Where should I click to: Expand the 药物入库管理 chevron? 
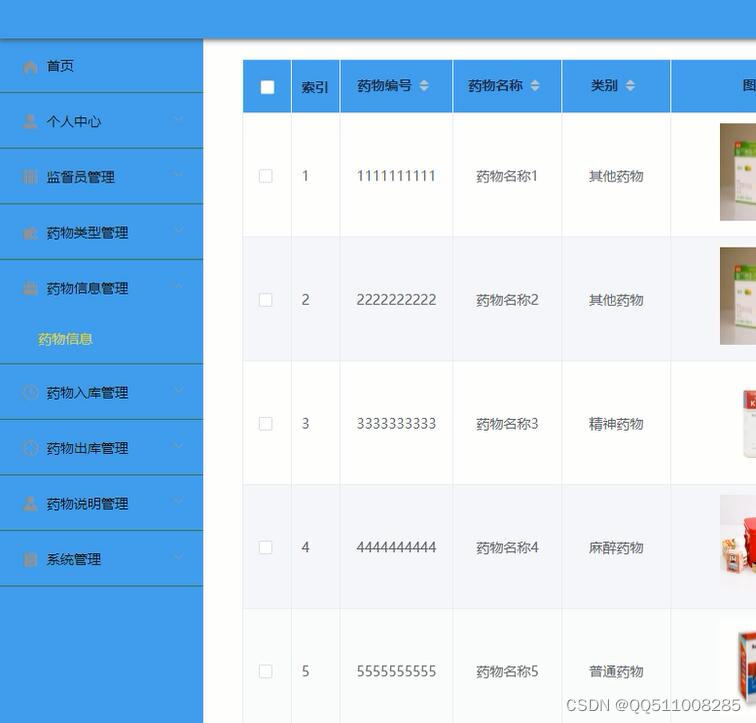(x=178, y=389)
